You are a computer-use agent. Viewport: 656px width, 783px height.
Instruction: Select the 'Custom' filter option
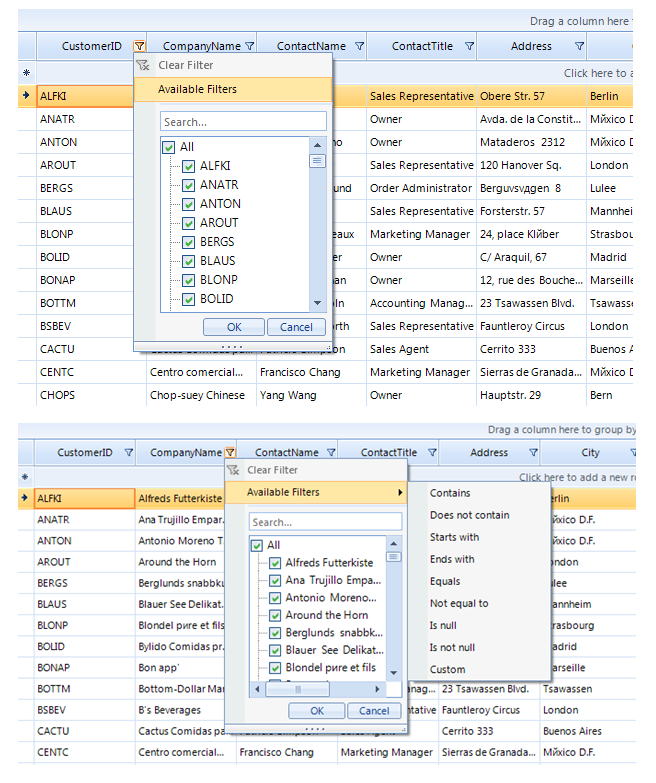447,669
